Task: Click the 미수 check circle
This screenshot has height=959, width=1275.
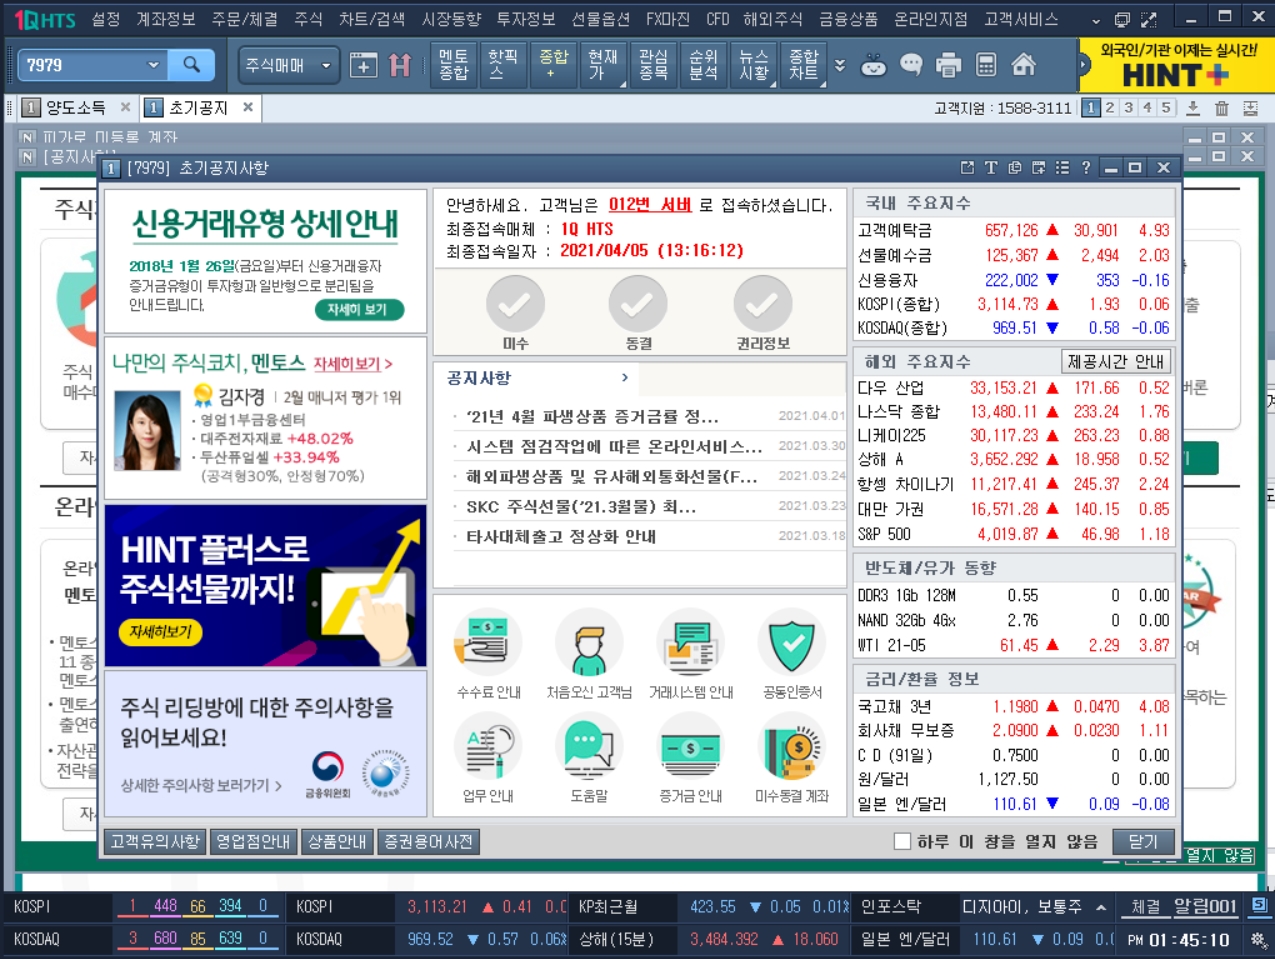Action: click(515, 304)
